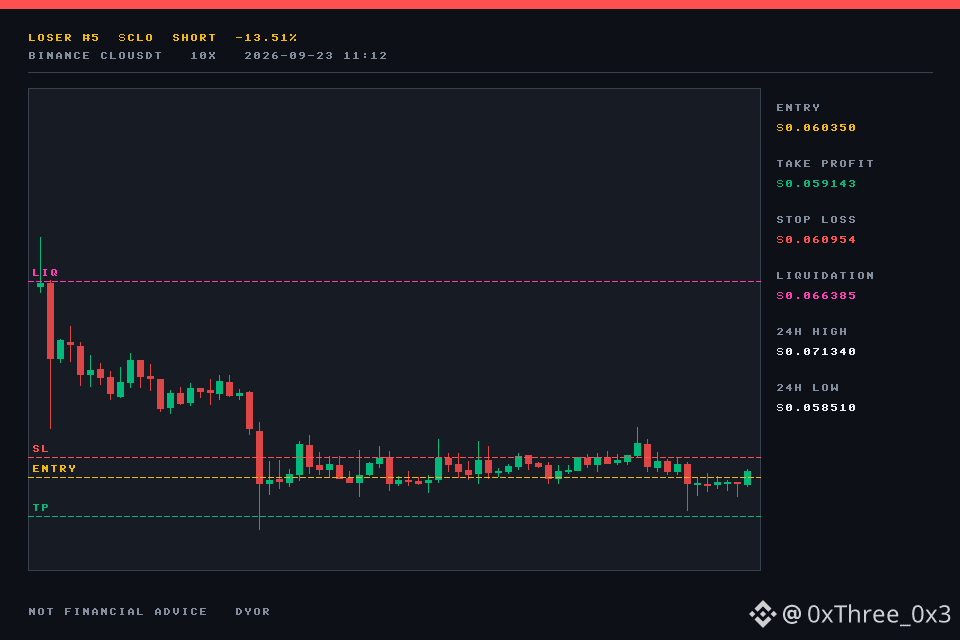960x640 pixels.
Task: Select the ENTRY line label on chart
Action: tap(54, 469)
